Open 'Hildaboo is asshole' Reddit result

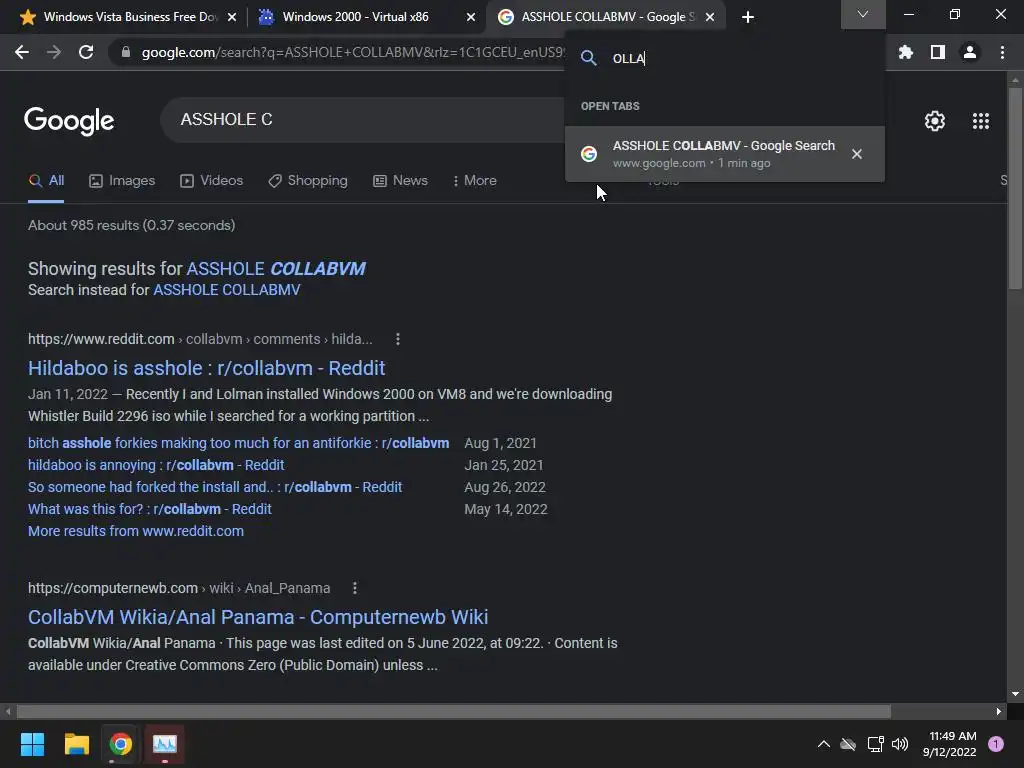206,368
